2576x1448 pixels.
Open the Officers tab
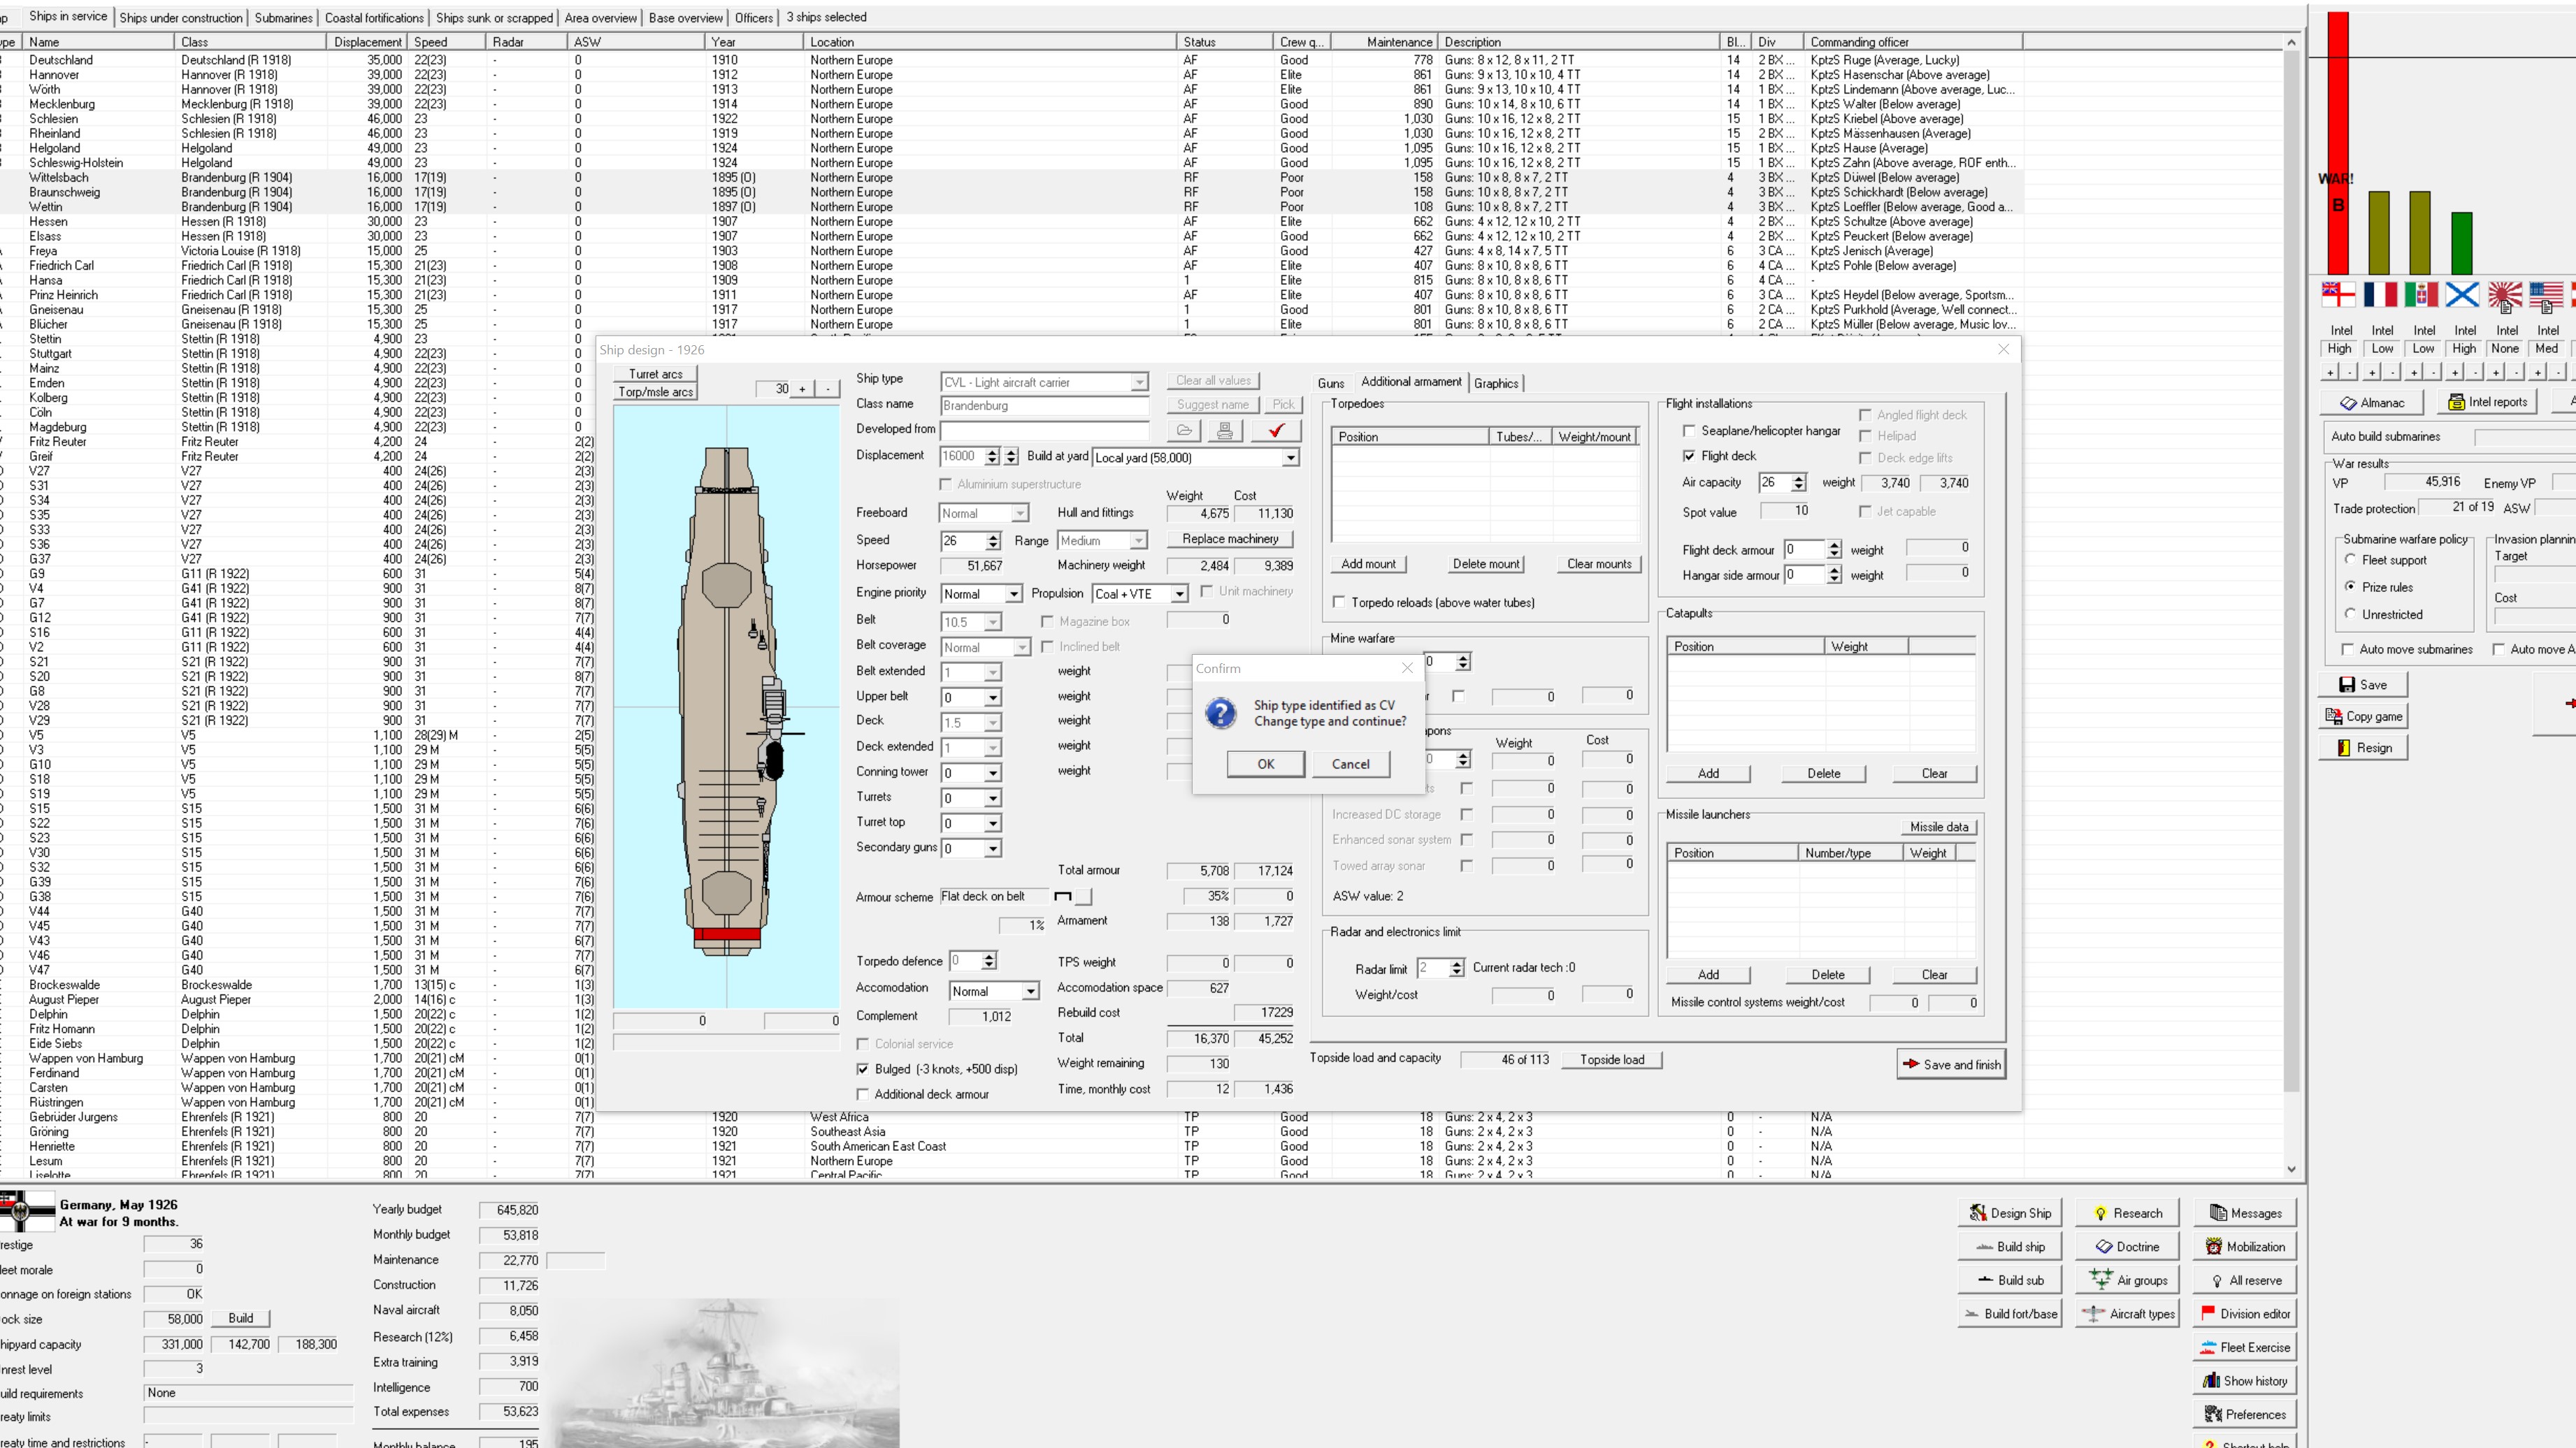coord(753,18)
